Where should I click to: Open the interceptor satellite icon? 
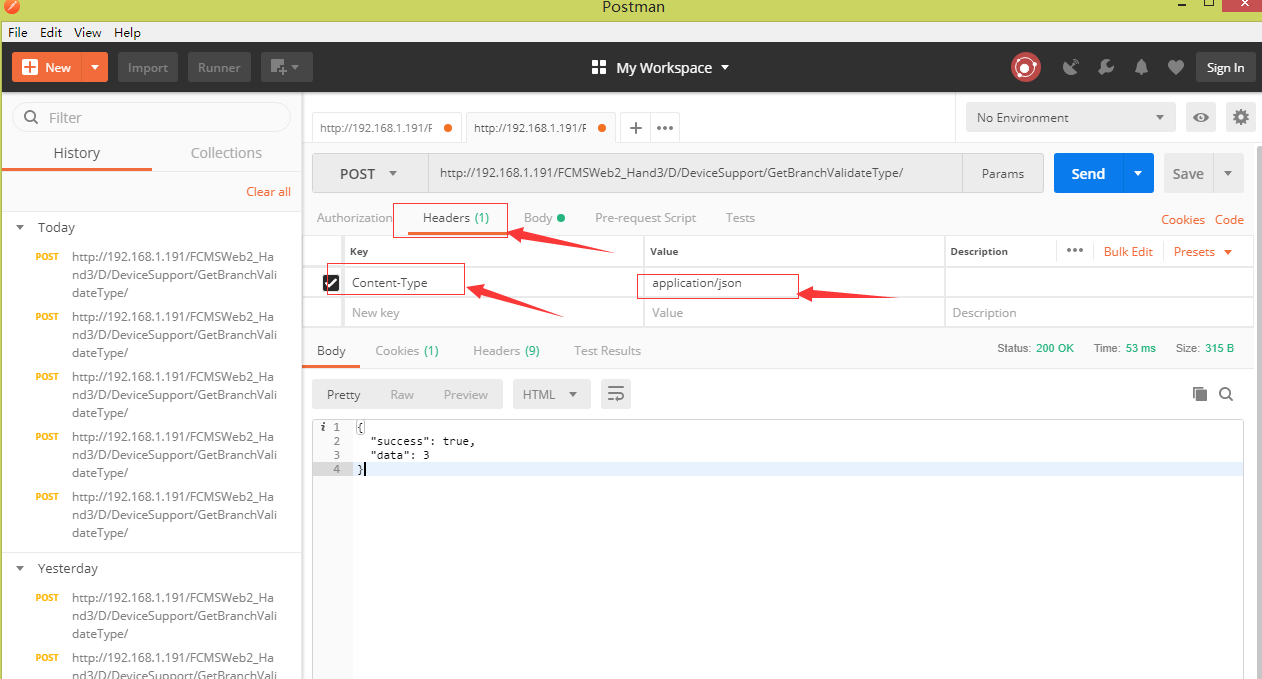point(1071,68)
